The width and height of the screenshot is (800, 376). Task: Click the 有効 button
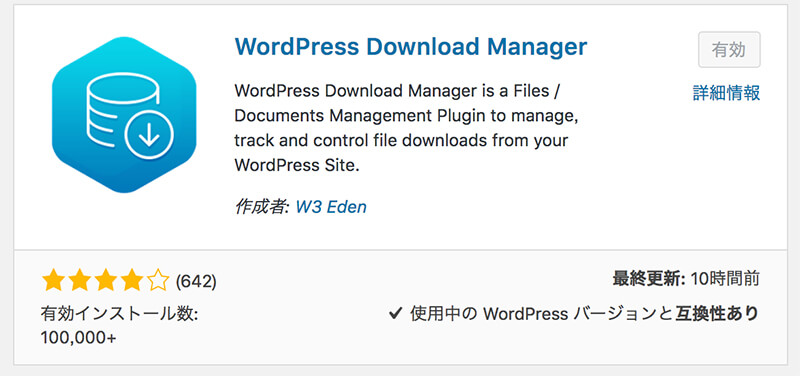729,49
